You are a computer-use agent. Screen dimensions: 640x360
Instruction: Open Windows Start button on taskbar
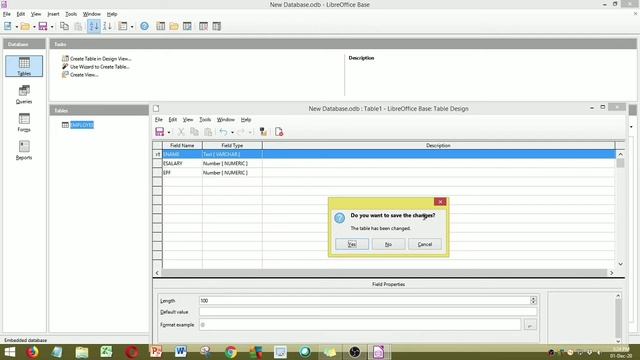tap(10, 352)
